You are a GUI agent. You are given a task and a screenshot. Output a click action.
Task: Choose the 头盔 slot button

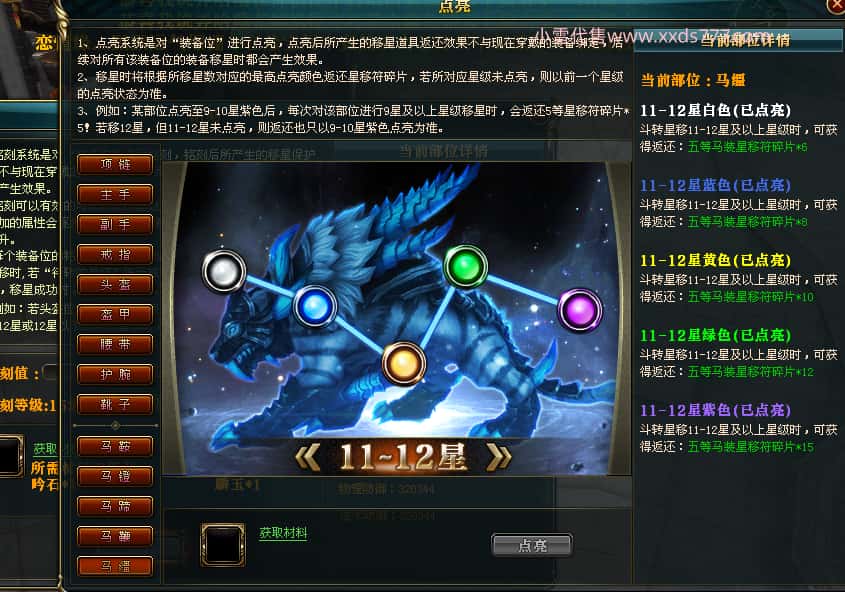point(115,284)
